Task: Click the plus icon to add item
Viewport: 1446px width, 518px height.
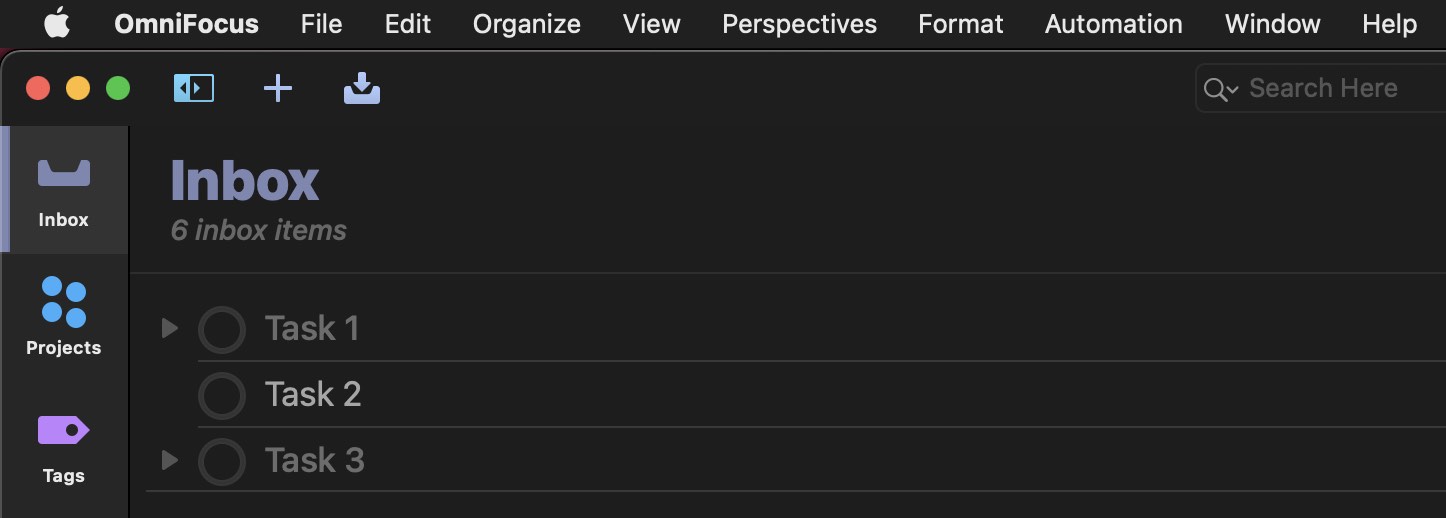Action: click(277, 89)
